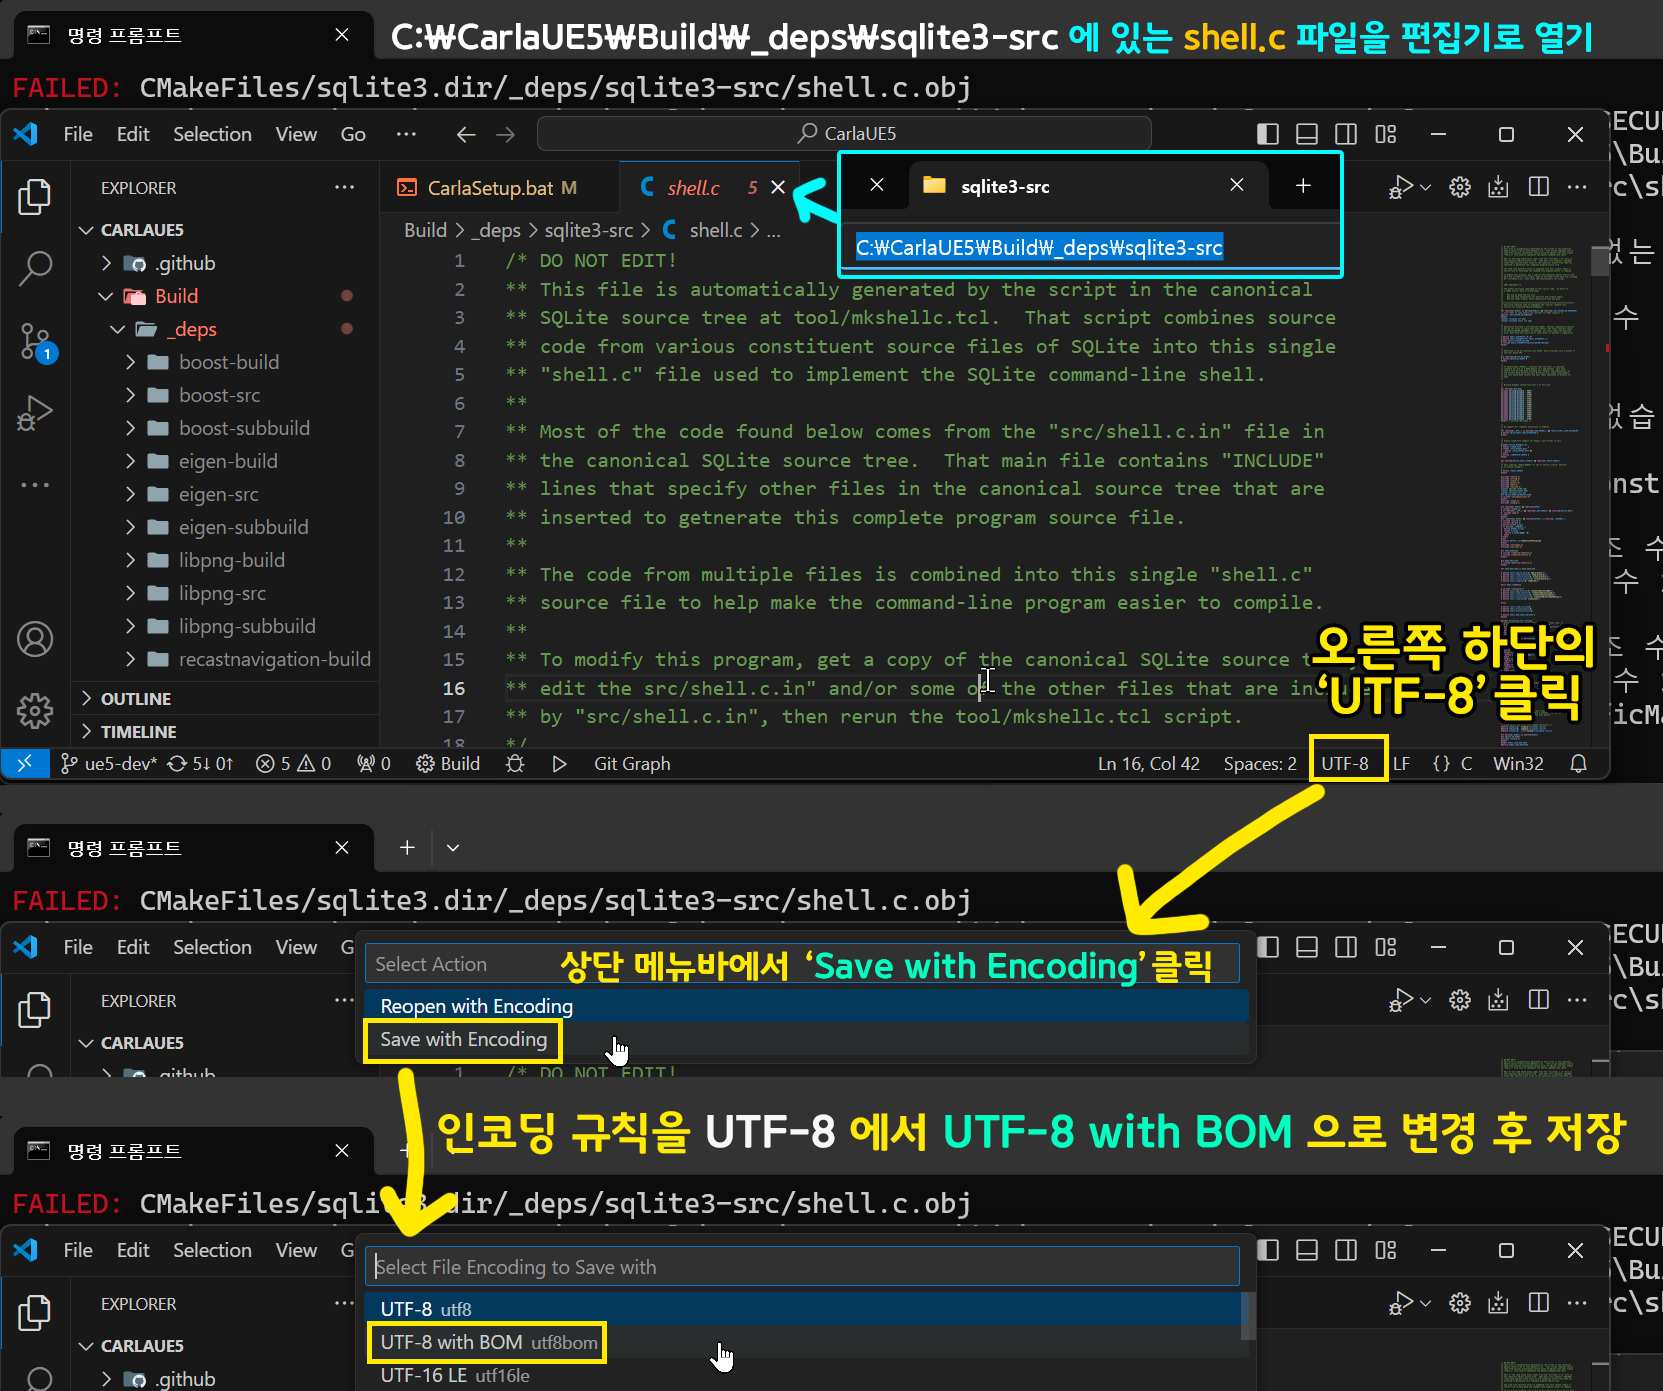Open Customize Layout icon in top VS Code window
The image size is (1663, 1391).
click(x=1386, y=134)
